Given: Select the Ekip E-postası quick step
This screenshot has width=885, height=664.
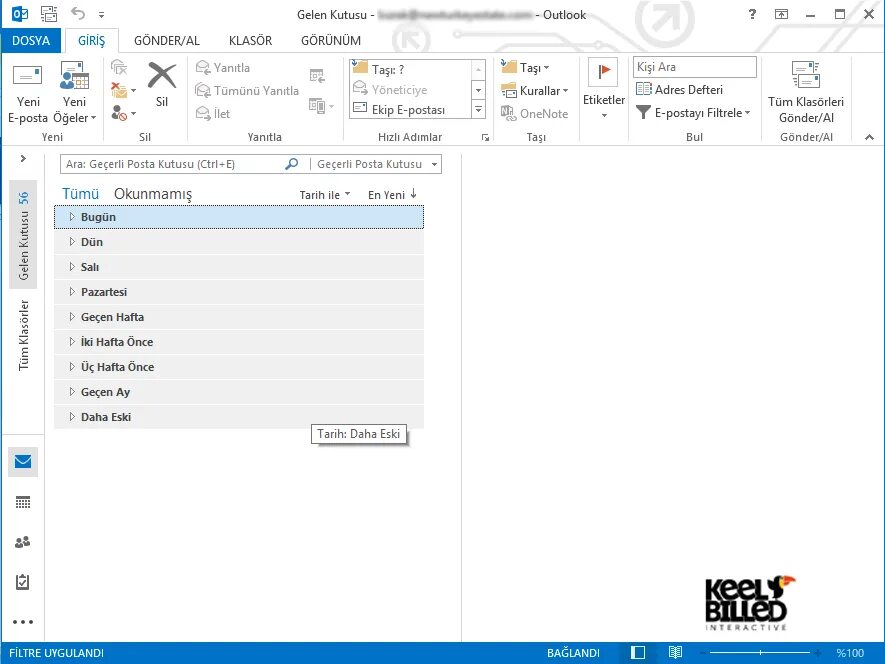Looking at the screenshot, I should [x=409, y=109].
